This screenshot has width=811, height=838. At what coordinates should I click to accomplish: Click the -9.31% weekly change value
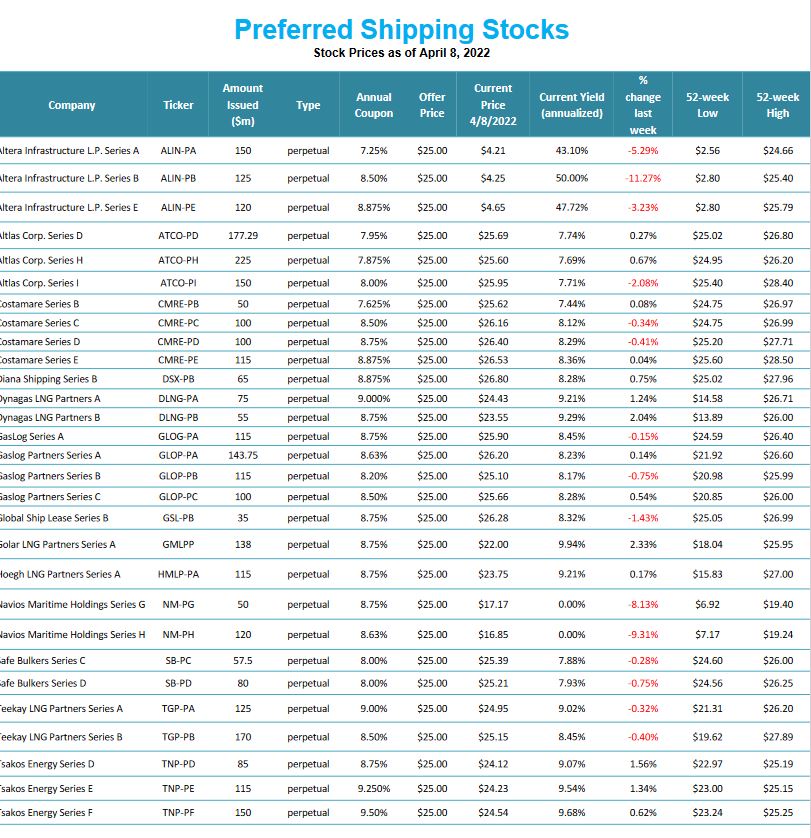643,635
